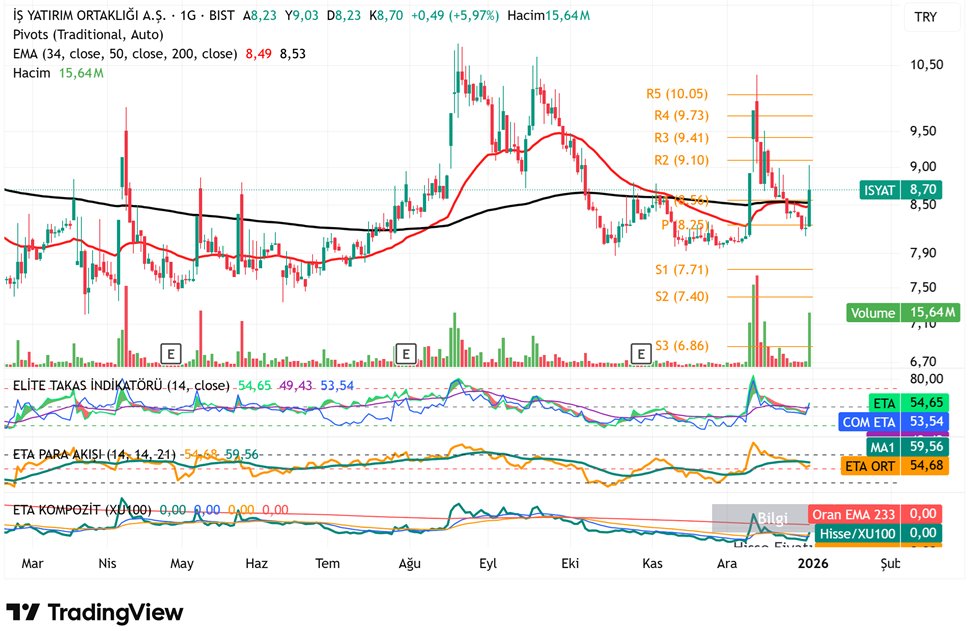This screenshot has width=970, height=631.
Task: Click the Eyl label on time axis
Action: [x=487, y=564]
